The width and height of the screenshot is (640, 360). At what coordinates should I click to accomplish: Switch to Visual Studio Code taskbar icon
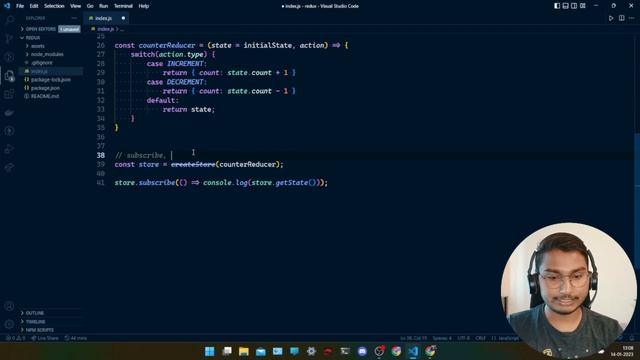point(413,351)
